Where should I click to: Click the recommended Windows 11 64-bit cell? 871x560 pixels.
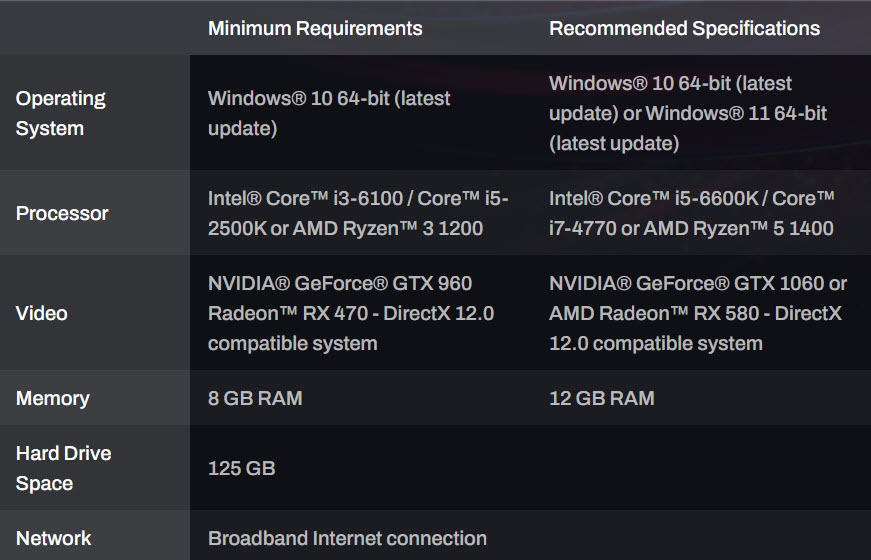(688, 113)
